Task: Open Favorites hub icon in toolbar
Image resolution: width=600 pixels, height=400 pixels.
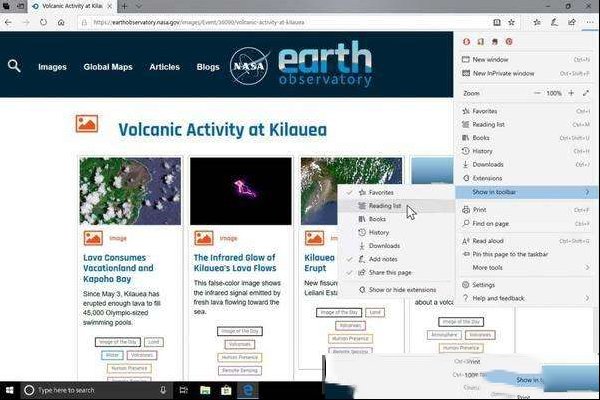Action: [x=537, y=23]
